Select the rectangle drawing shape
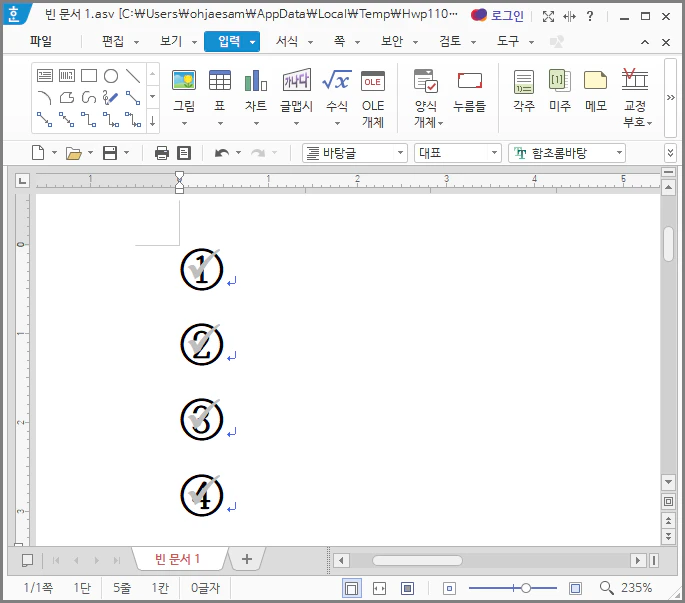The height and width of the screenshot is (603, 685). [89, 76]
